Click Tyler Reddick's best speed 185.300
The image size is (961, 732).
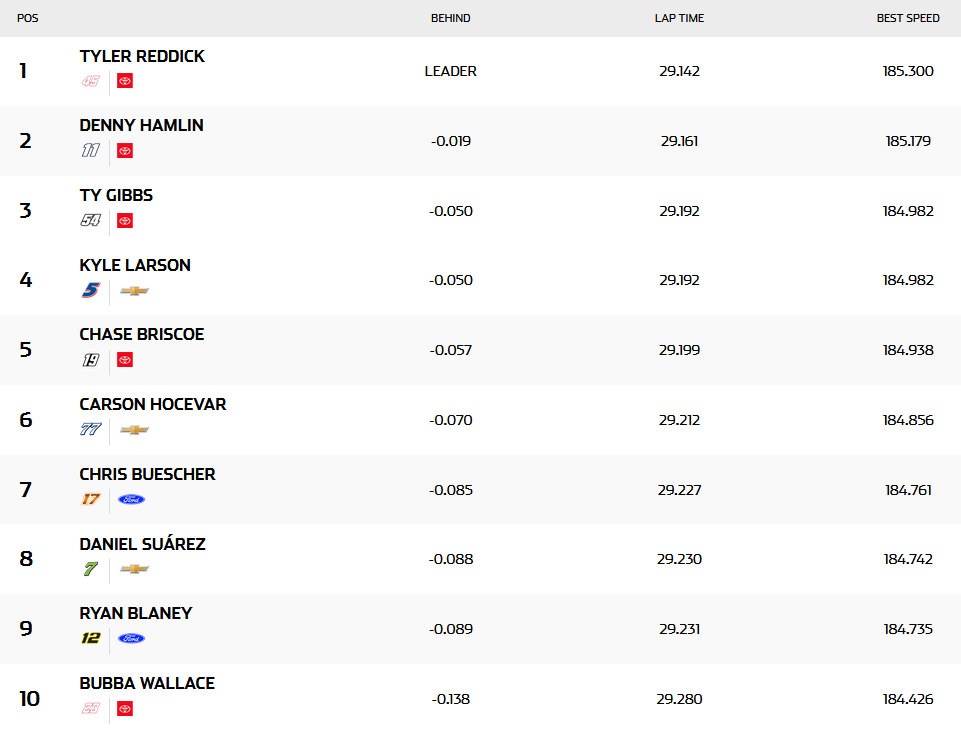(x=908, y=71)
